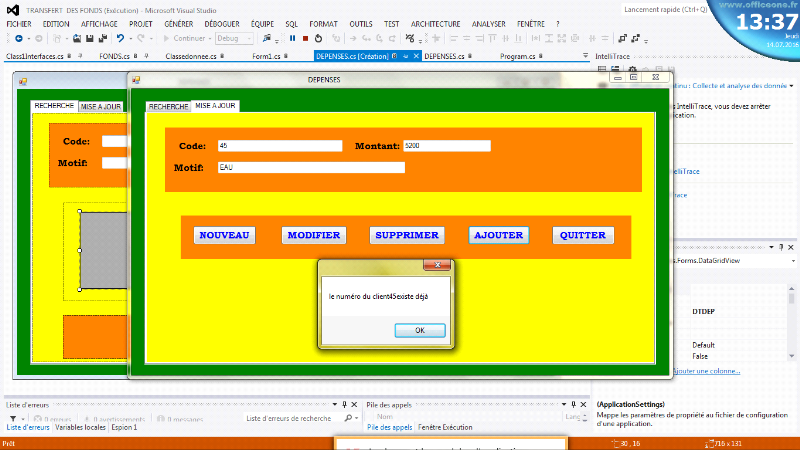Click the Pause debugging icon in toolbar
800x450 pixels.
[292, 38]
